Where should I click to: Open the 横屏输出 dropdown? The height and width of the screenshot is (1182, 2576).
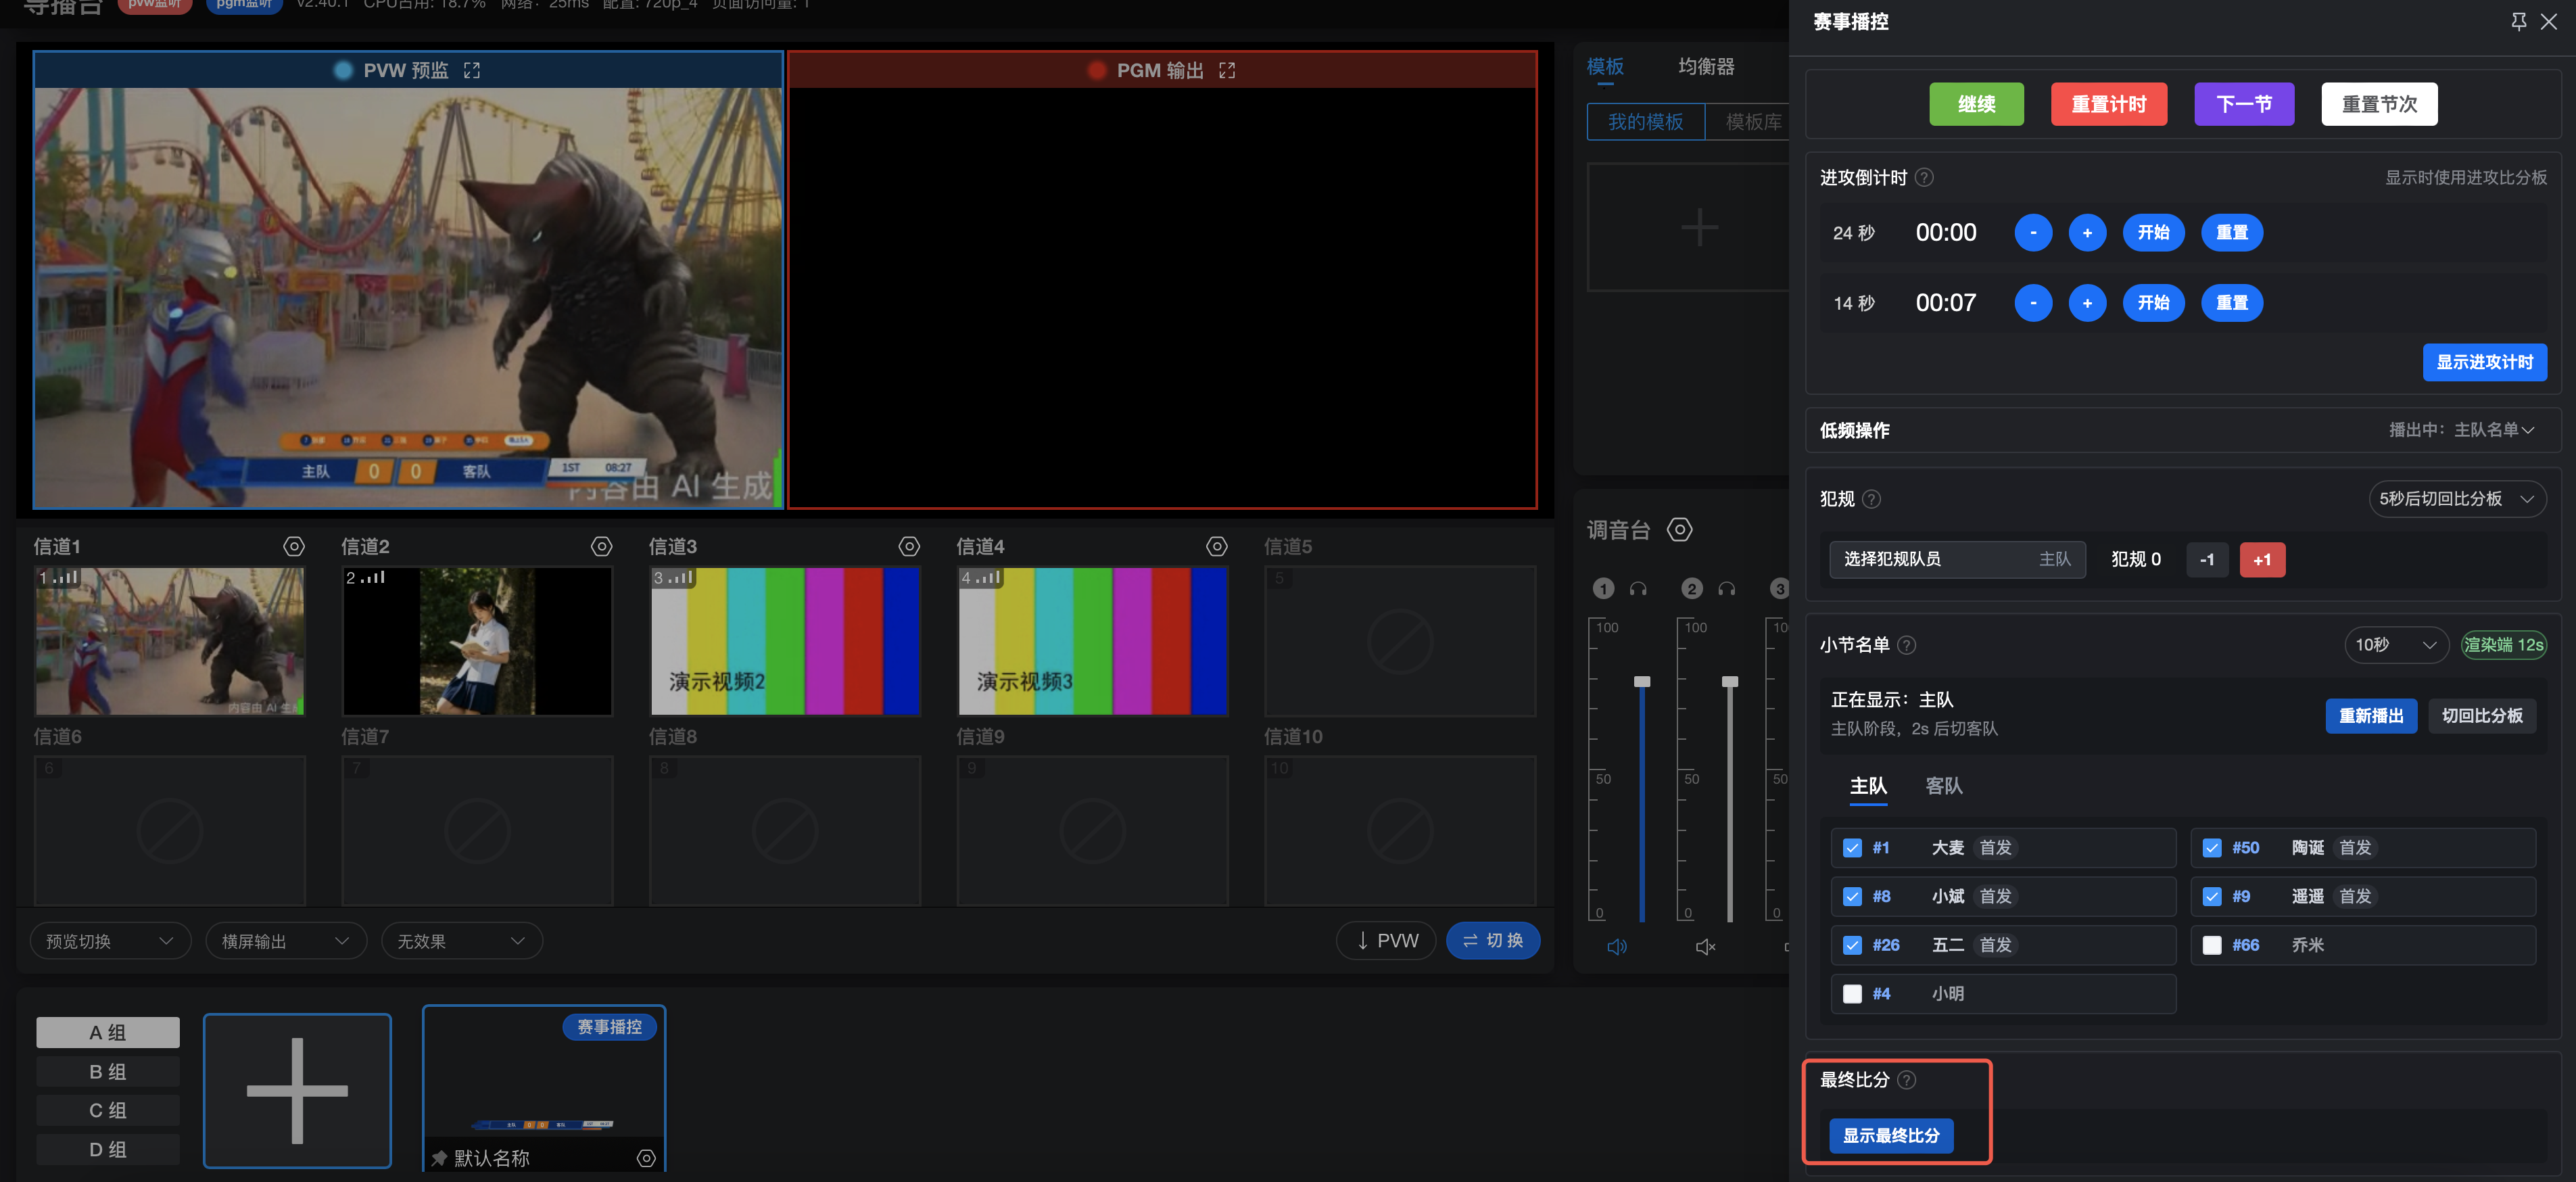[286, 941]
